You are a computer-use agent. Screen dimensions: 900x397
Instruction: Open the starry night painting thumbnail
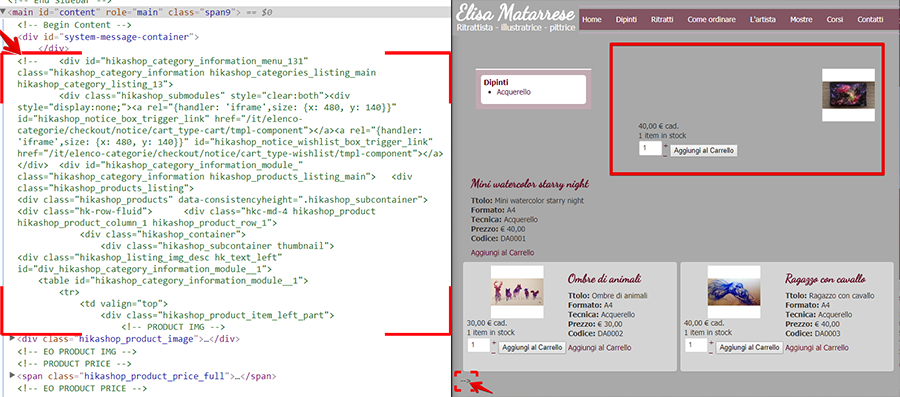point(848,95)
